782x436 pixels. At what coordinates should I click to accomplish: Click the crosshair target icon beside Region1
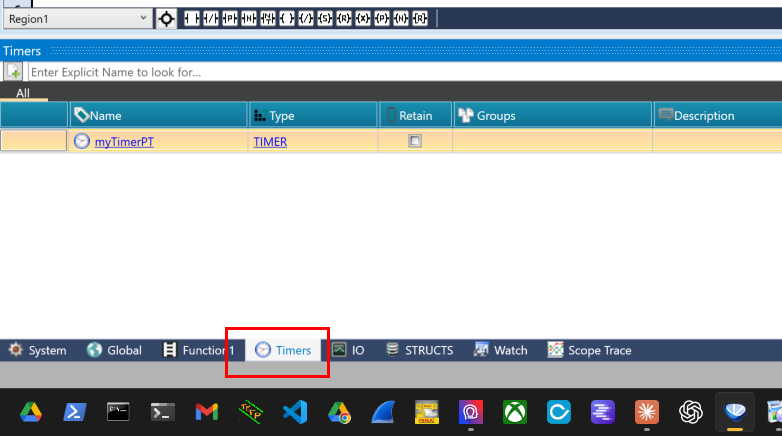click(166, 19)
